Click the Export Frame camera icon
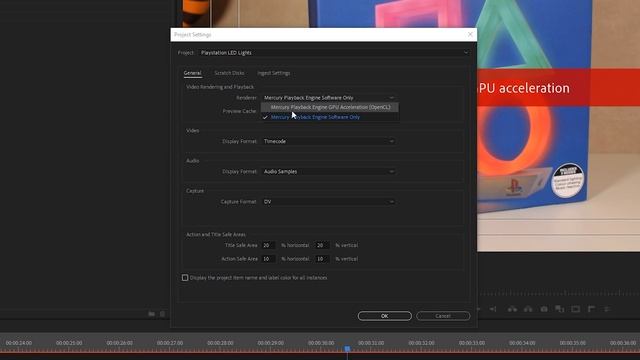The image size is (640, 360). point(544,309)
